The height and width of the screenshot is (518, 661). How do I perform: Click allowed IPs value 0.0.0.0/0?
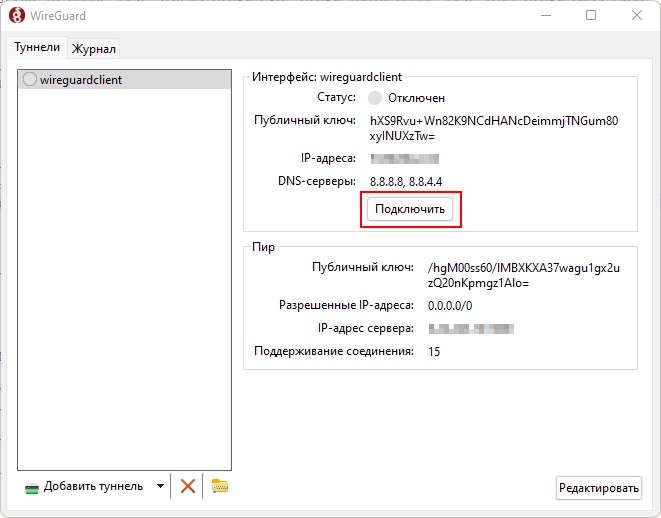pos(450,306)
